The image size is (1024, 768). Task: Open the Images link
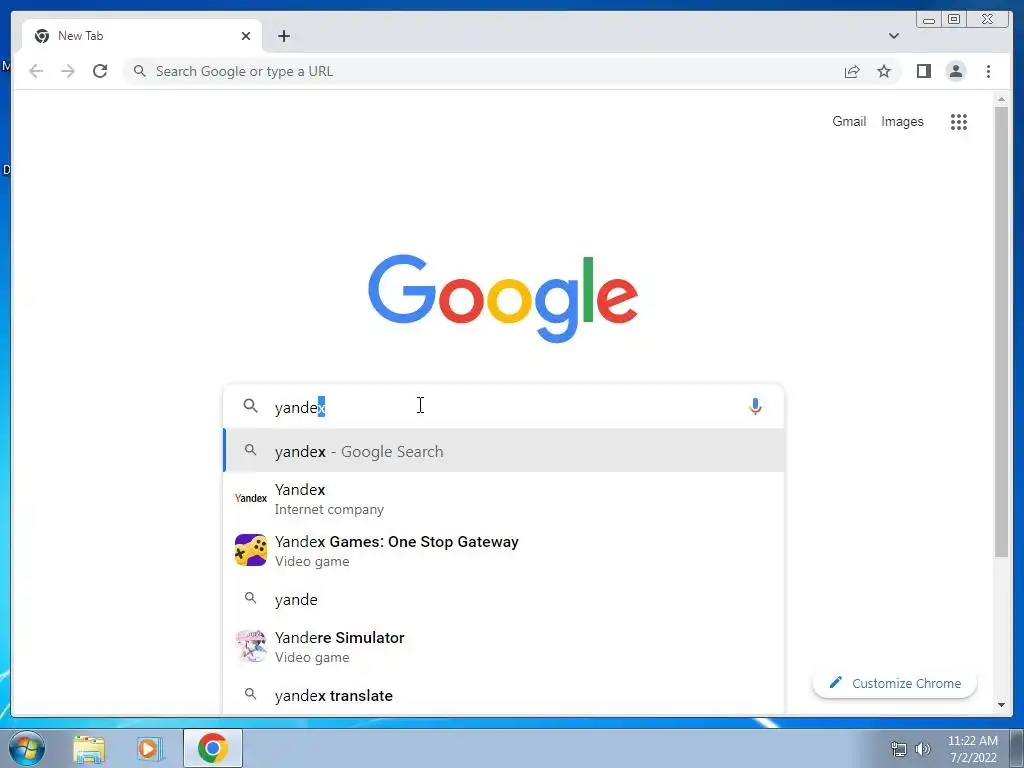point(902,121)
